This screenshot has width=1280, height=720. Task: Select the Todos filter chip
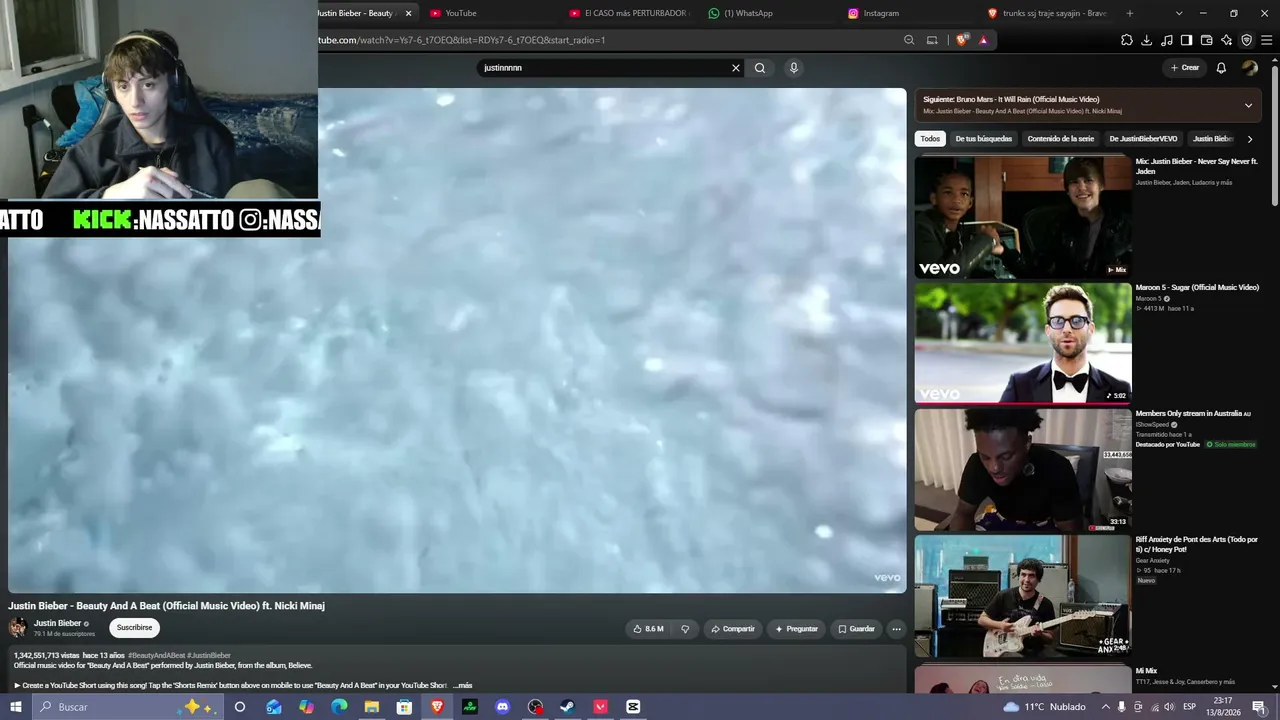[x=930, y=139]
